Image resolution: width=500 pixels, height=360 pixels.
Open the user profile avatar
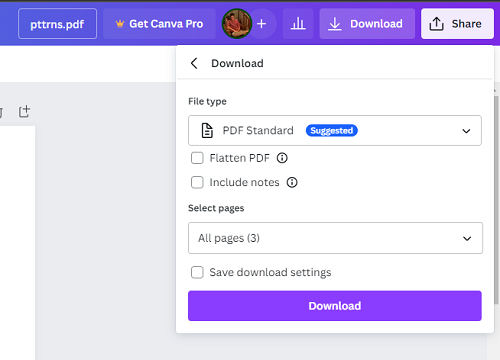coord(237,24)
